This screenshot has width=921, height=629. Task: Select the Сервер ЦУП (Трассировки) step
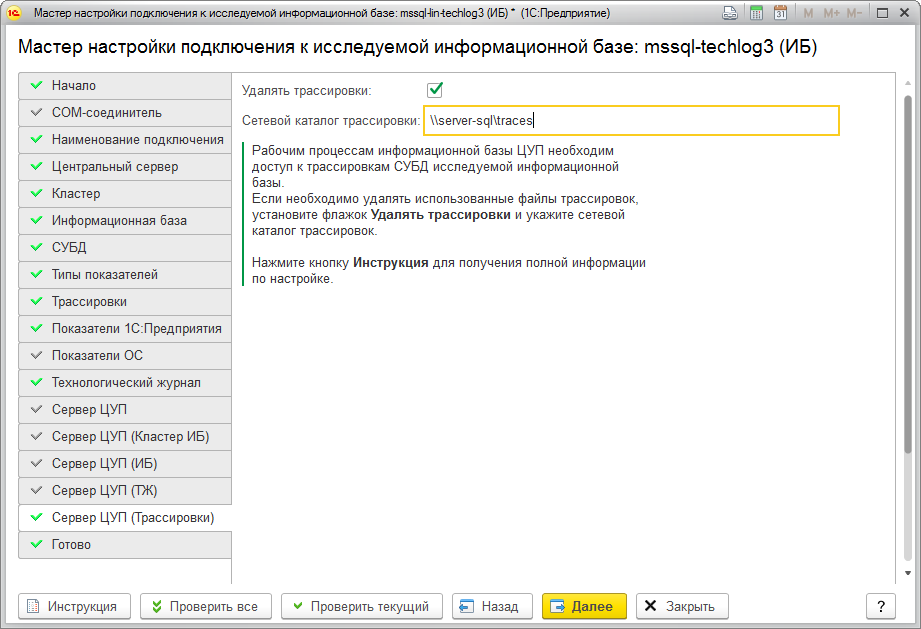pos(125,518)
